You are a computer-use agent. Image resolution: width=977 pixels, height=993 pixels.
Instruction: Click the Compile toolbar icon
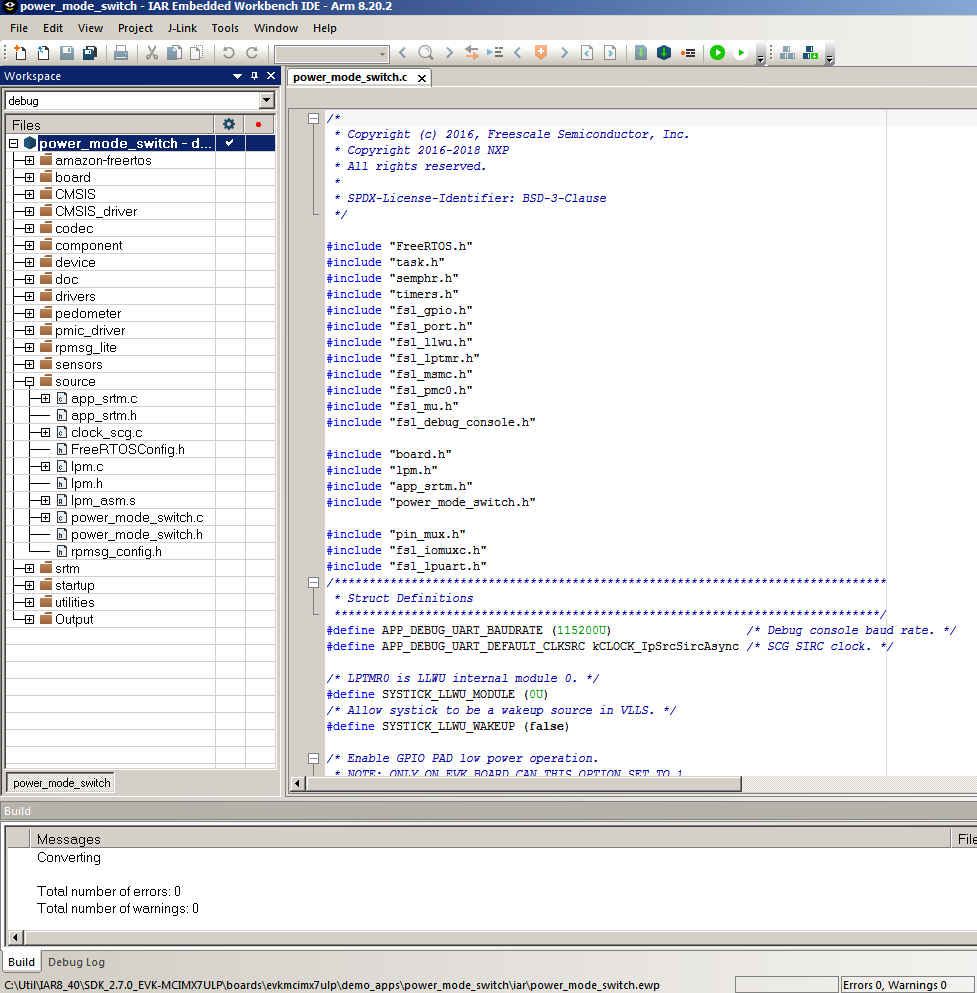click(x=641, y=53)
